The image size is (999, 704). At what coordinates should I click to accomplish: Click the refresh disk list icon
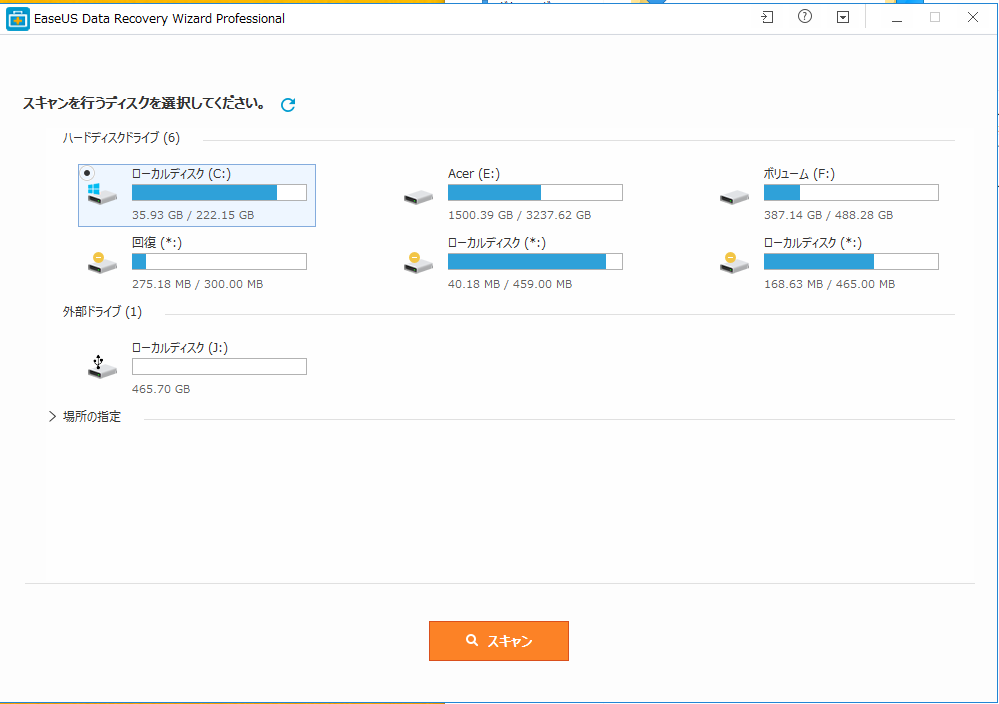click(x=288, y=105)
